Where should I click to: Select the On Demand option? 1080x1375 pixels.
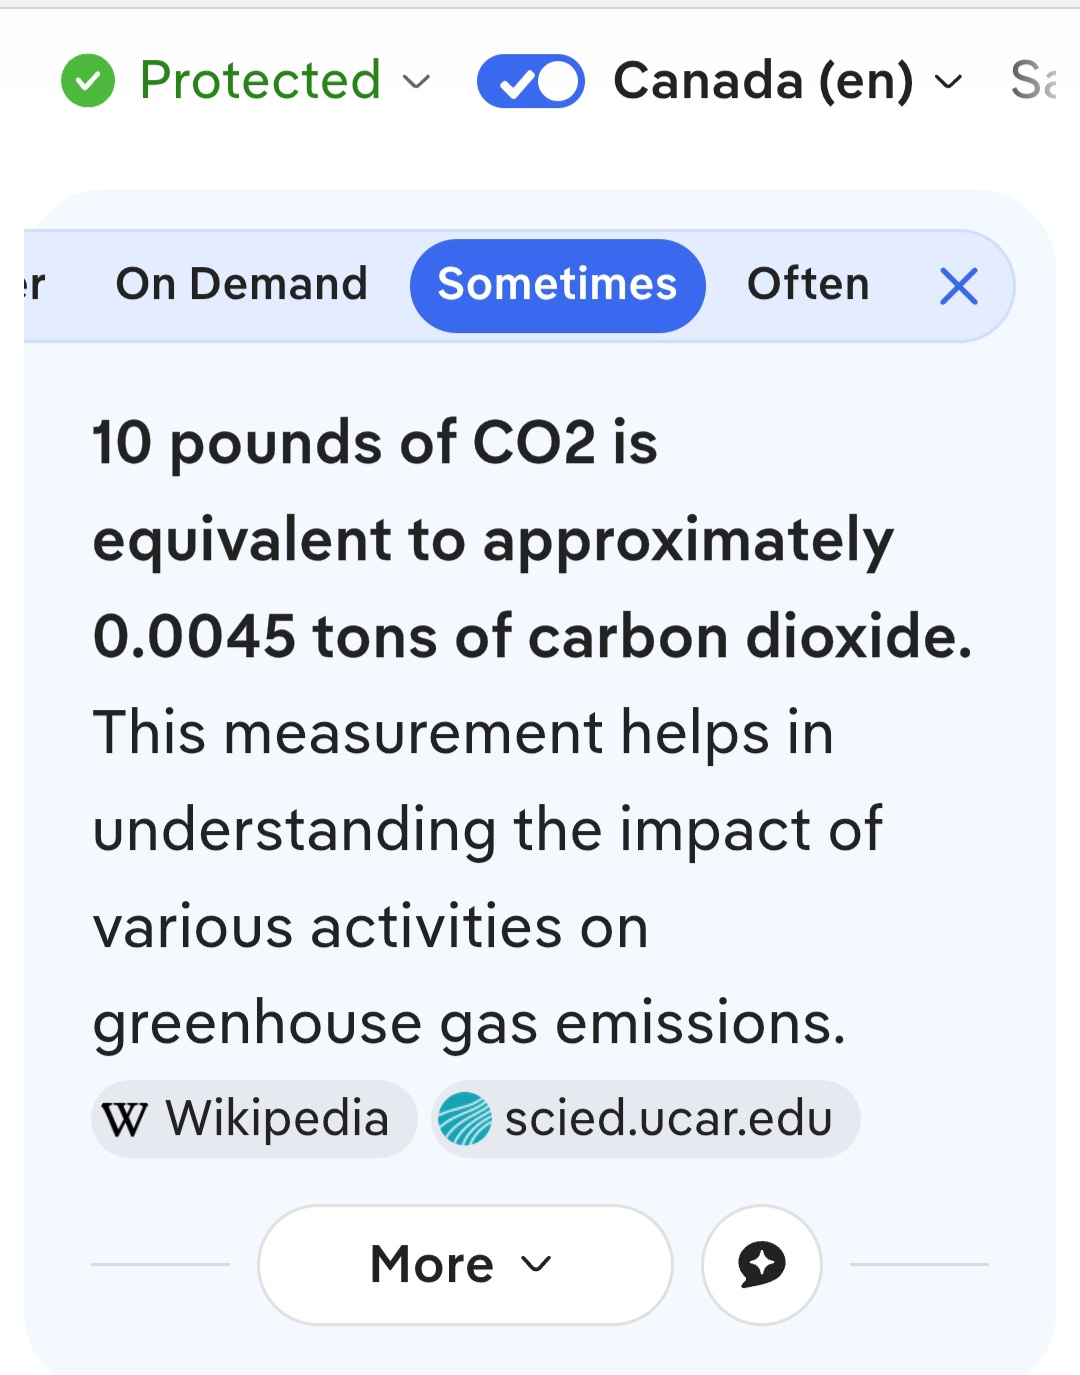tap(242, 285)
